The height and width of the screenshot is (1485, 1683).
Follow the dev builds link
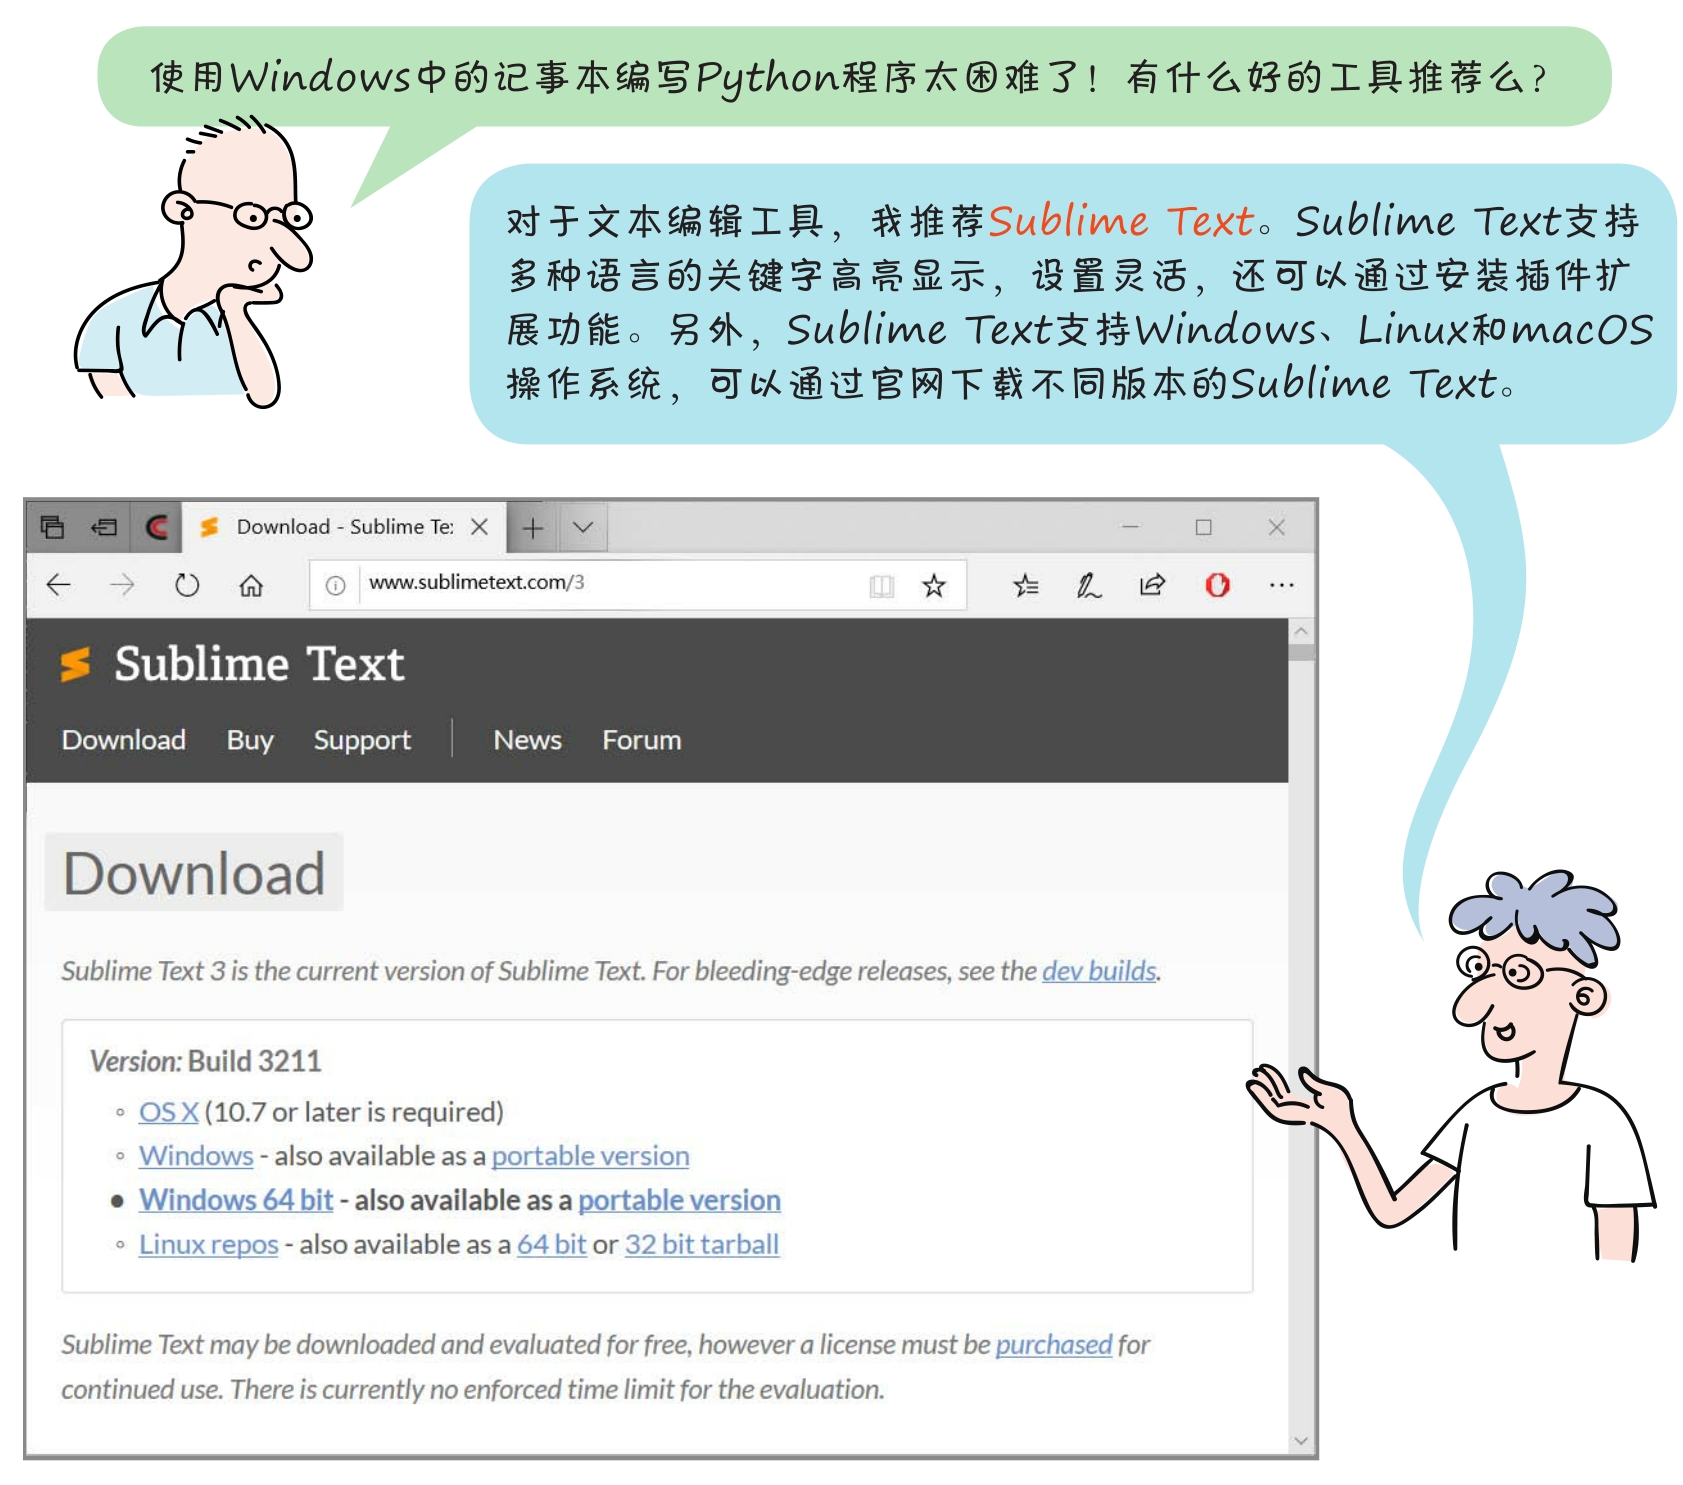(1099, 971)
